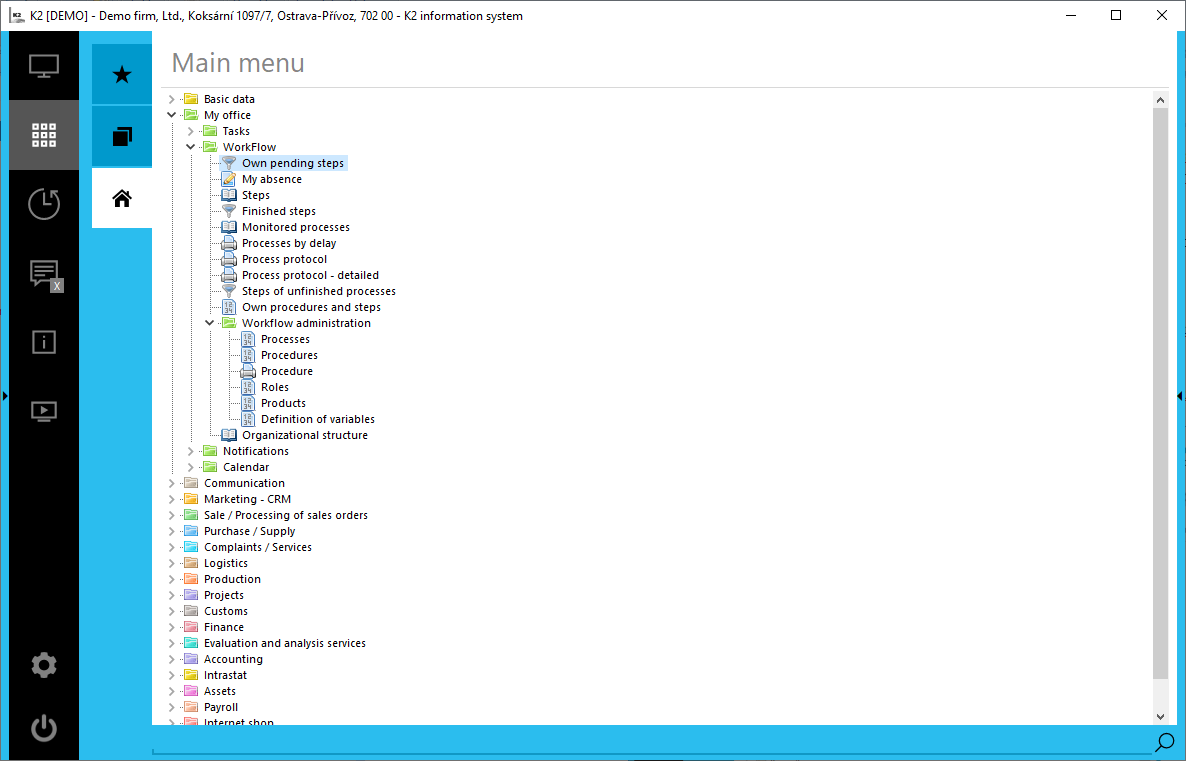Switch to the favorites star tab
1186x761 pixels.
tap(122, 74)
